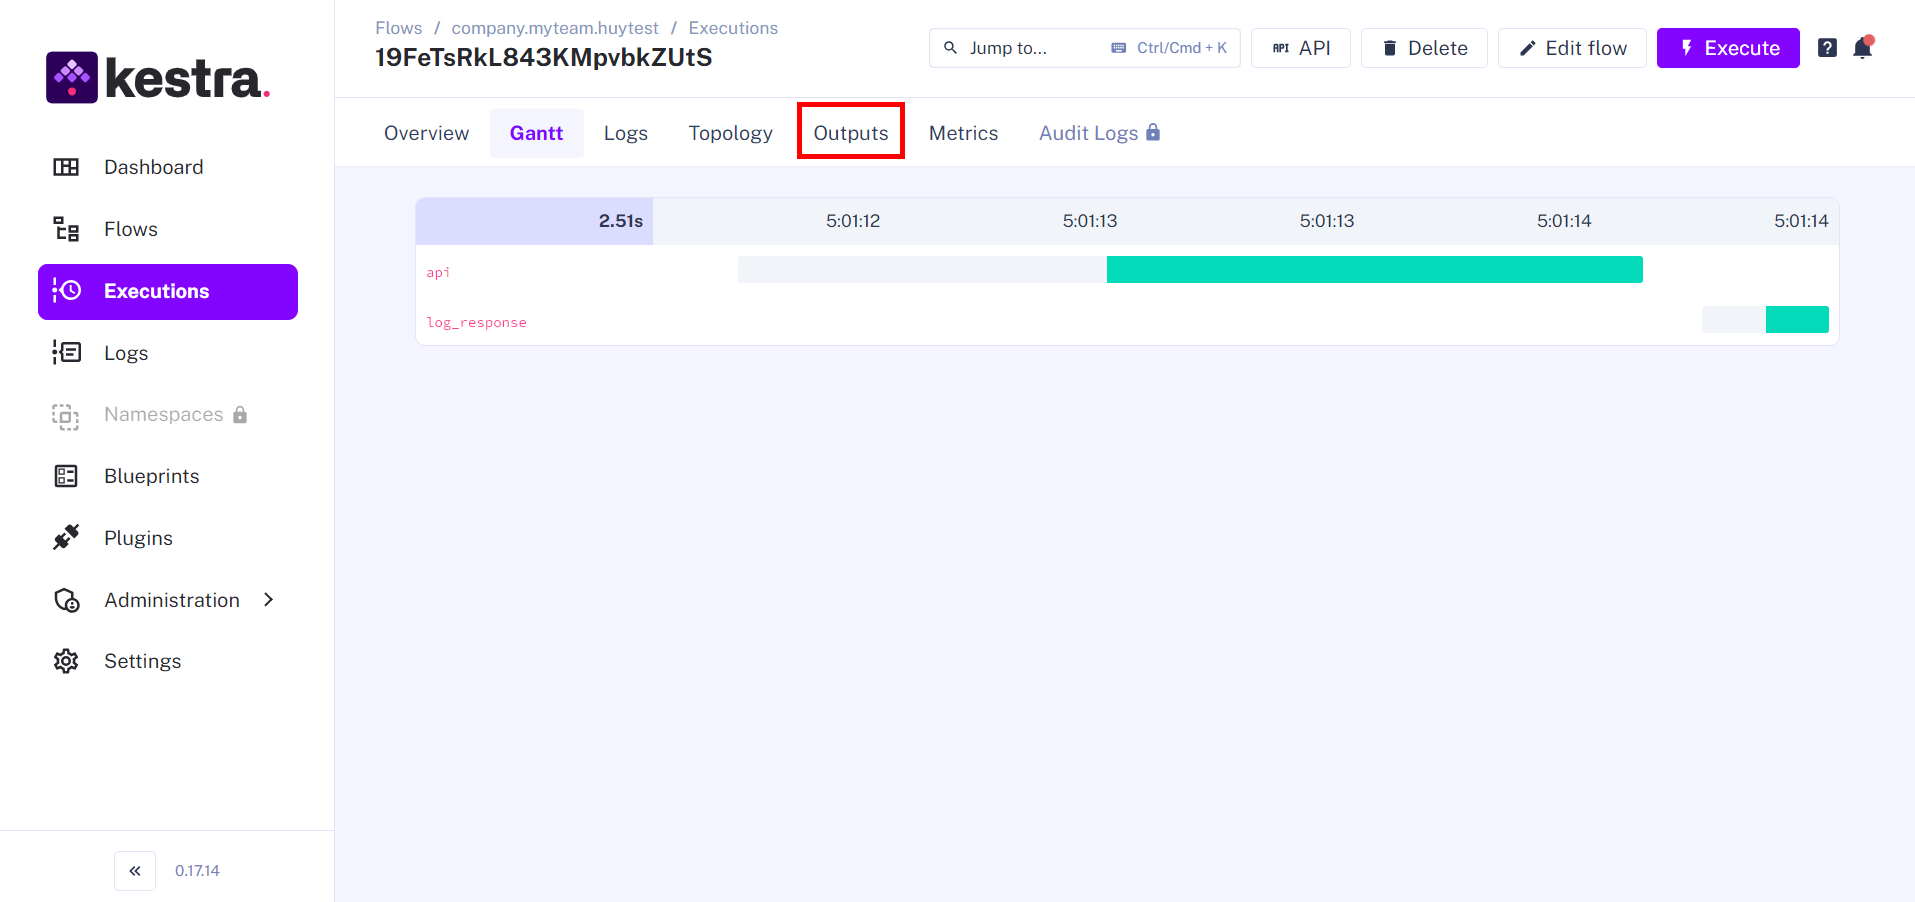The width and height of the screenshot is (1915, 902).
Task: Open Plugins using the plug icon
Action: tap(66, 538)
